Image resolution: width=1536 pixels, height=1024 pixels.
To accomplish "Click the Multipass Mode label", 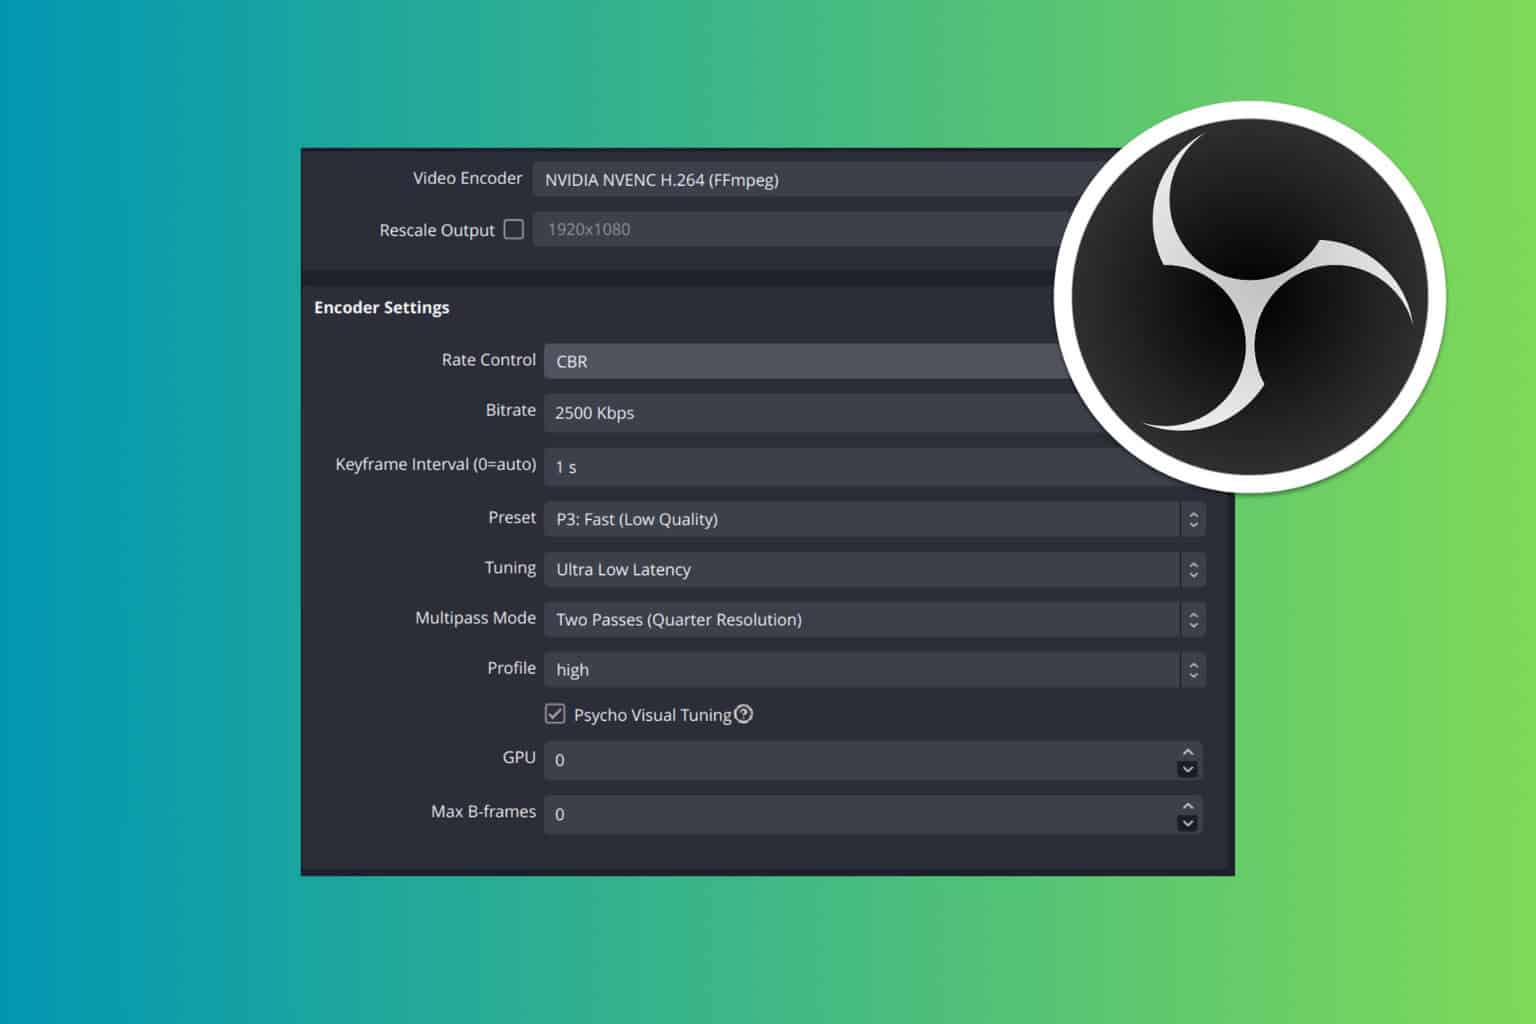I will click(476, 618).
